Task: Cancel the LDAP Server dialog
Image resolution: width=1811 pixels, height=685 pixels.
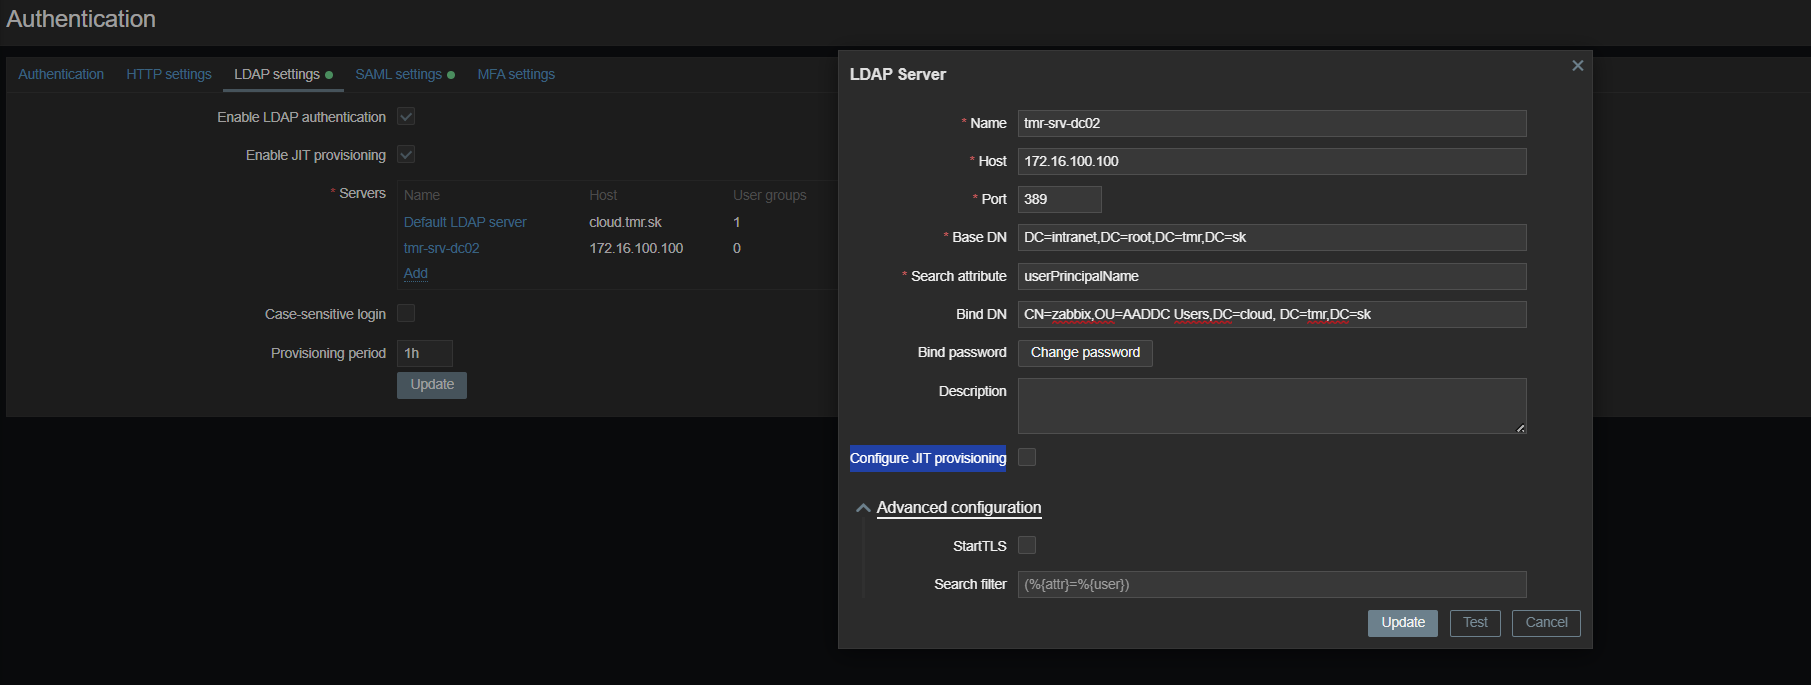Action: [x=1546, y=623]
